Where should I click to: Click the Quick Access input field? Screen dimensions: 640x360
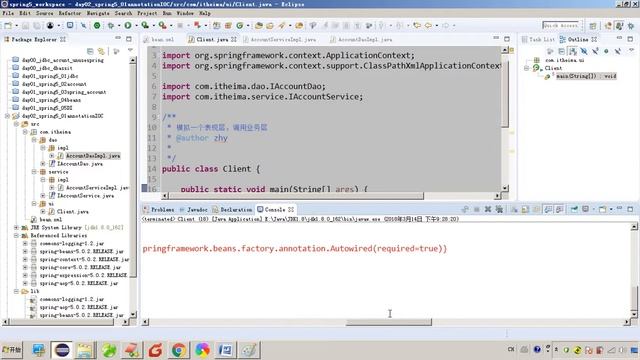pos(560,25)
